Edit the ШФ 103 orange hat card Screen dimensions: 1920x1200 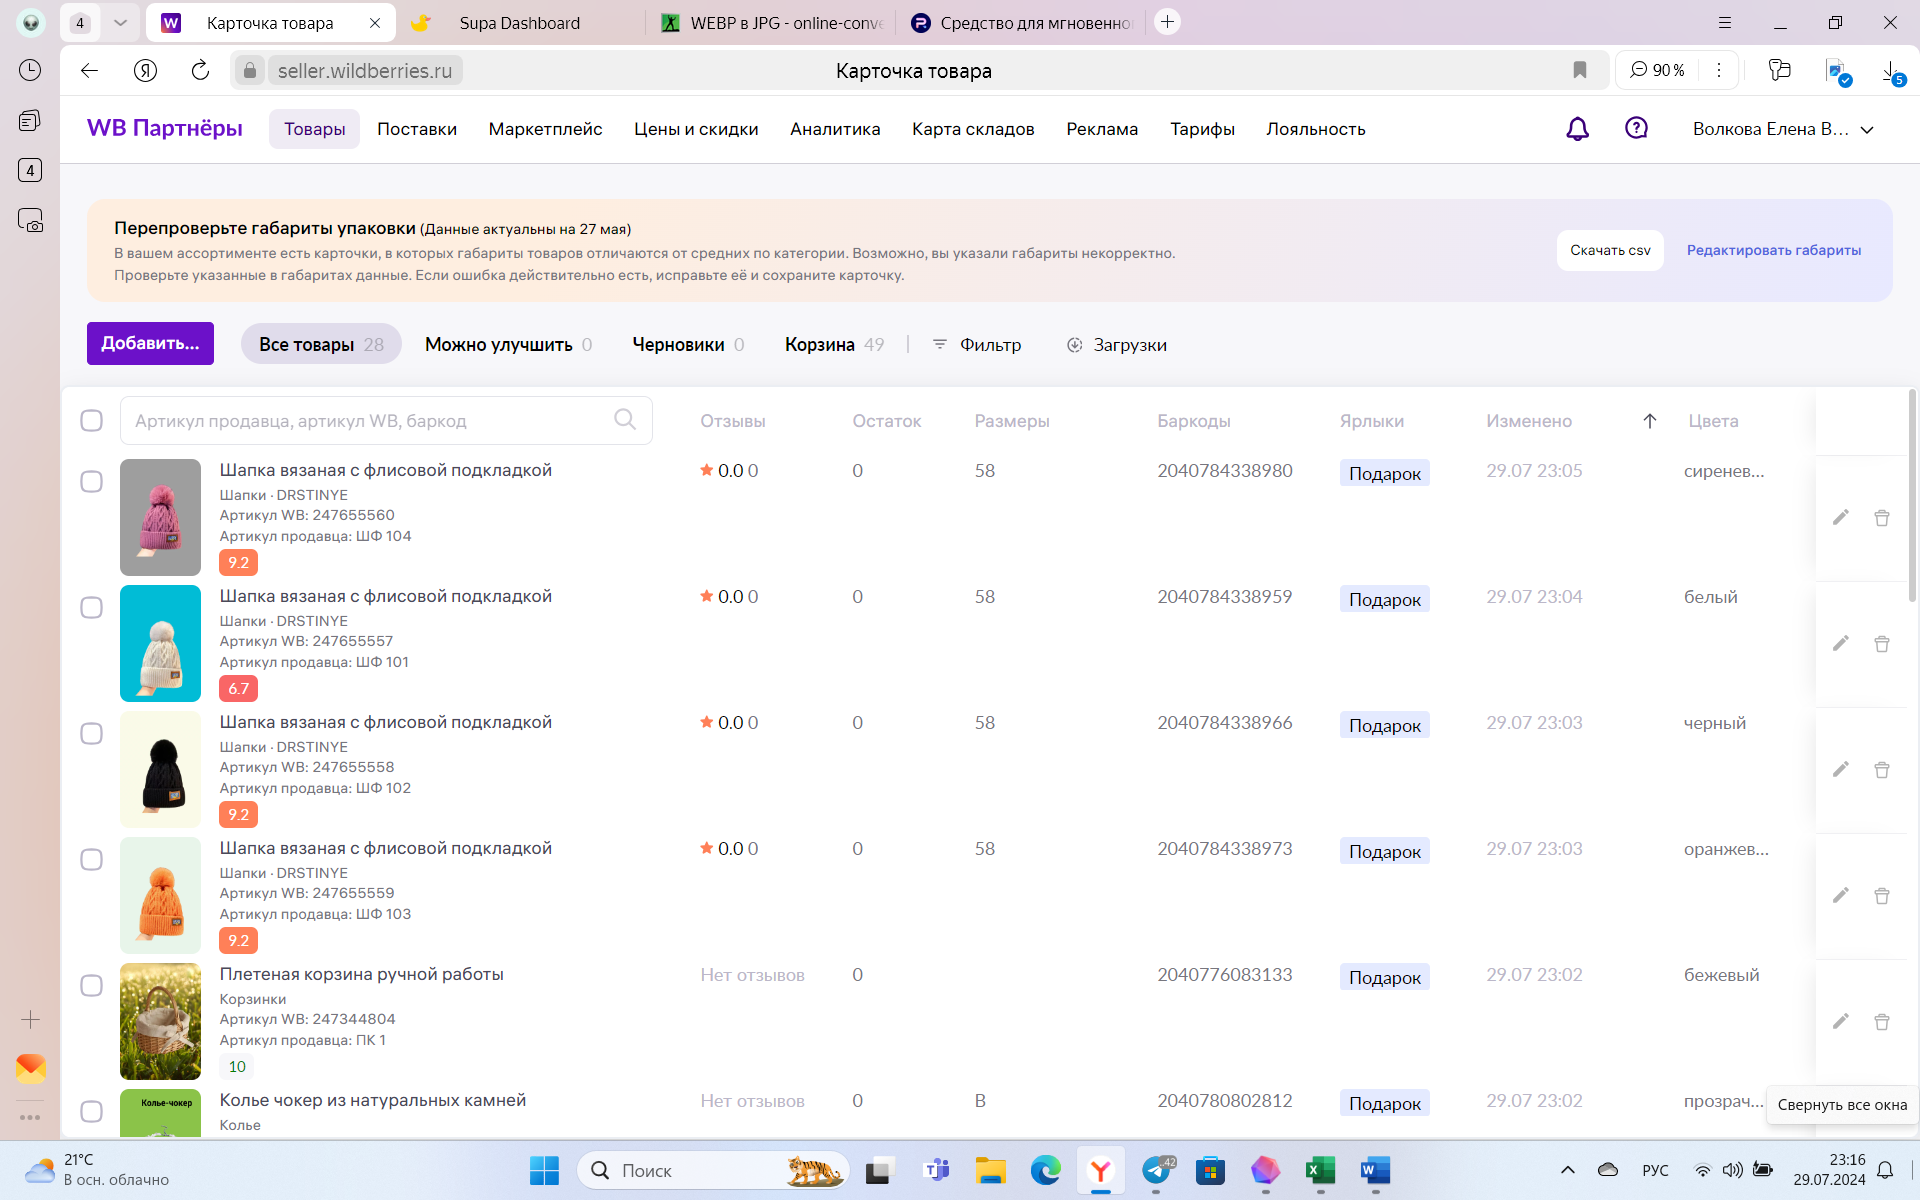[x=1840, y=895]
